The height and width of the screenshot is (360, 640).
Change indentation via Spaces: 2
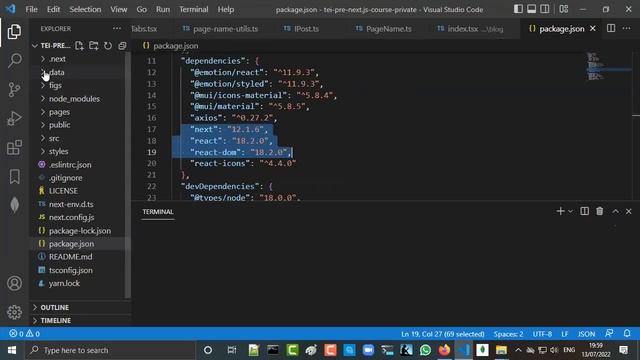tap(508, 334)
